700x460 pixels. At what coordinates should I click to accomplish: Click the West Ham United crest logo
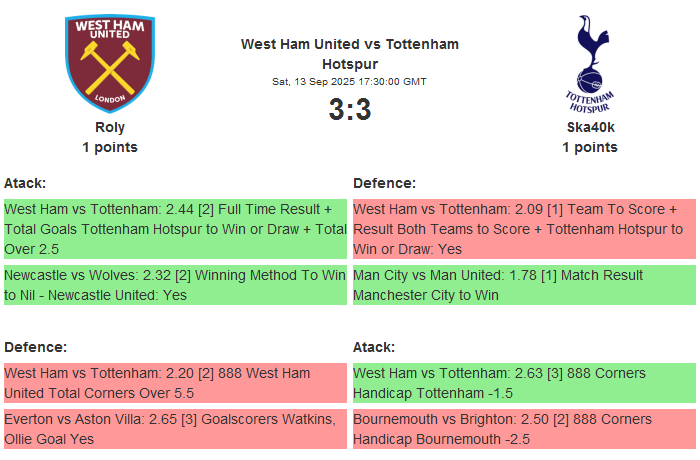point(110,62)
